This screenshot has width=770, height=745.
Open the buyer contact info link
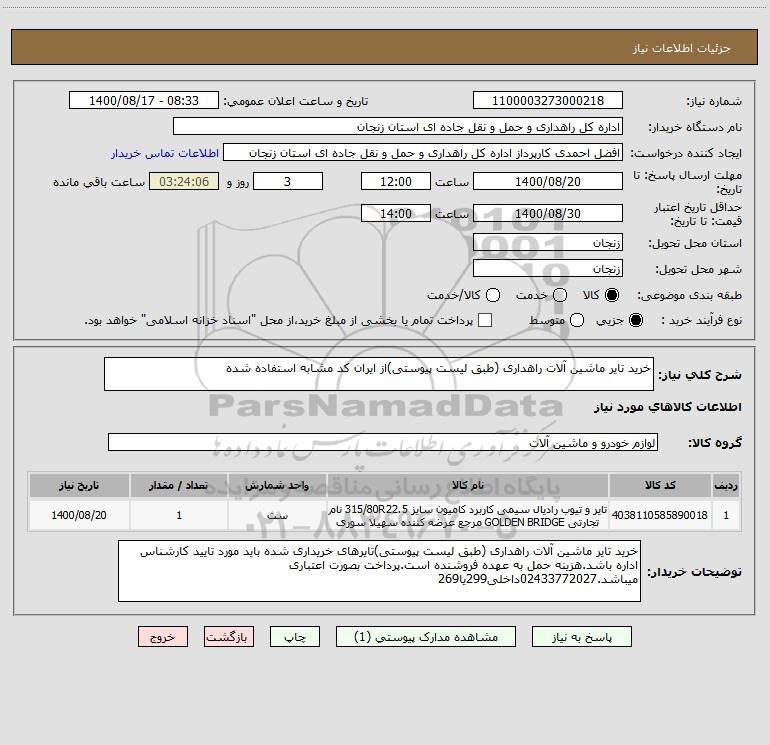pyautogui.click(x=165, y=153)
